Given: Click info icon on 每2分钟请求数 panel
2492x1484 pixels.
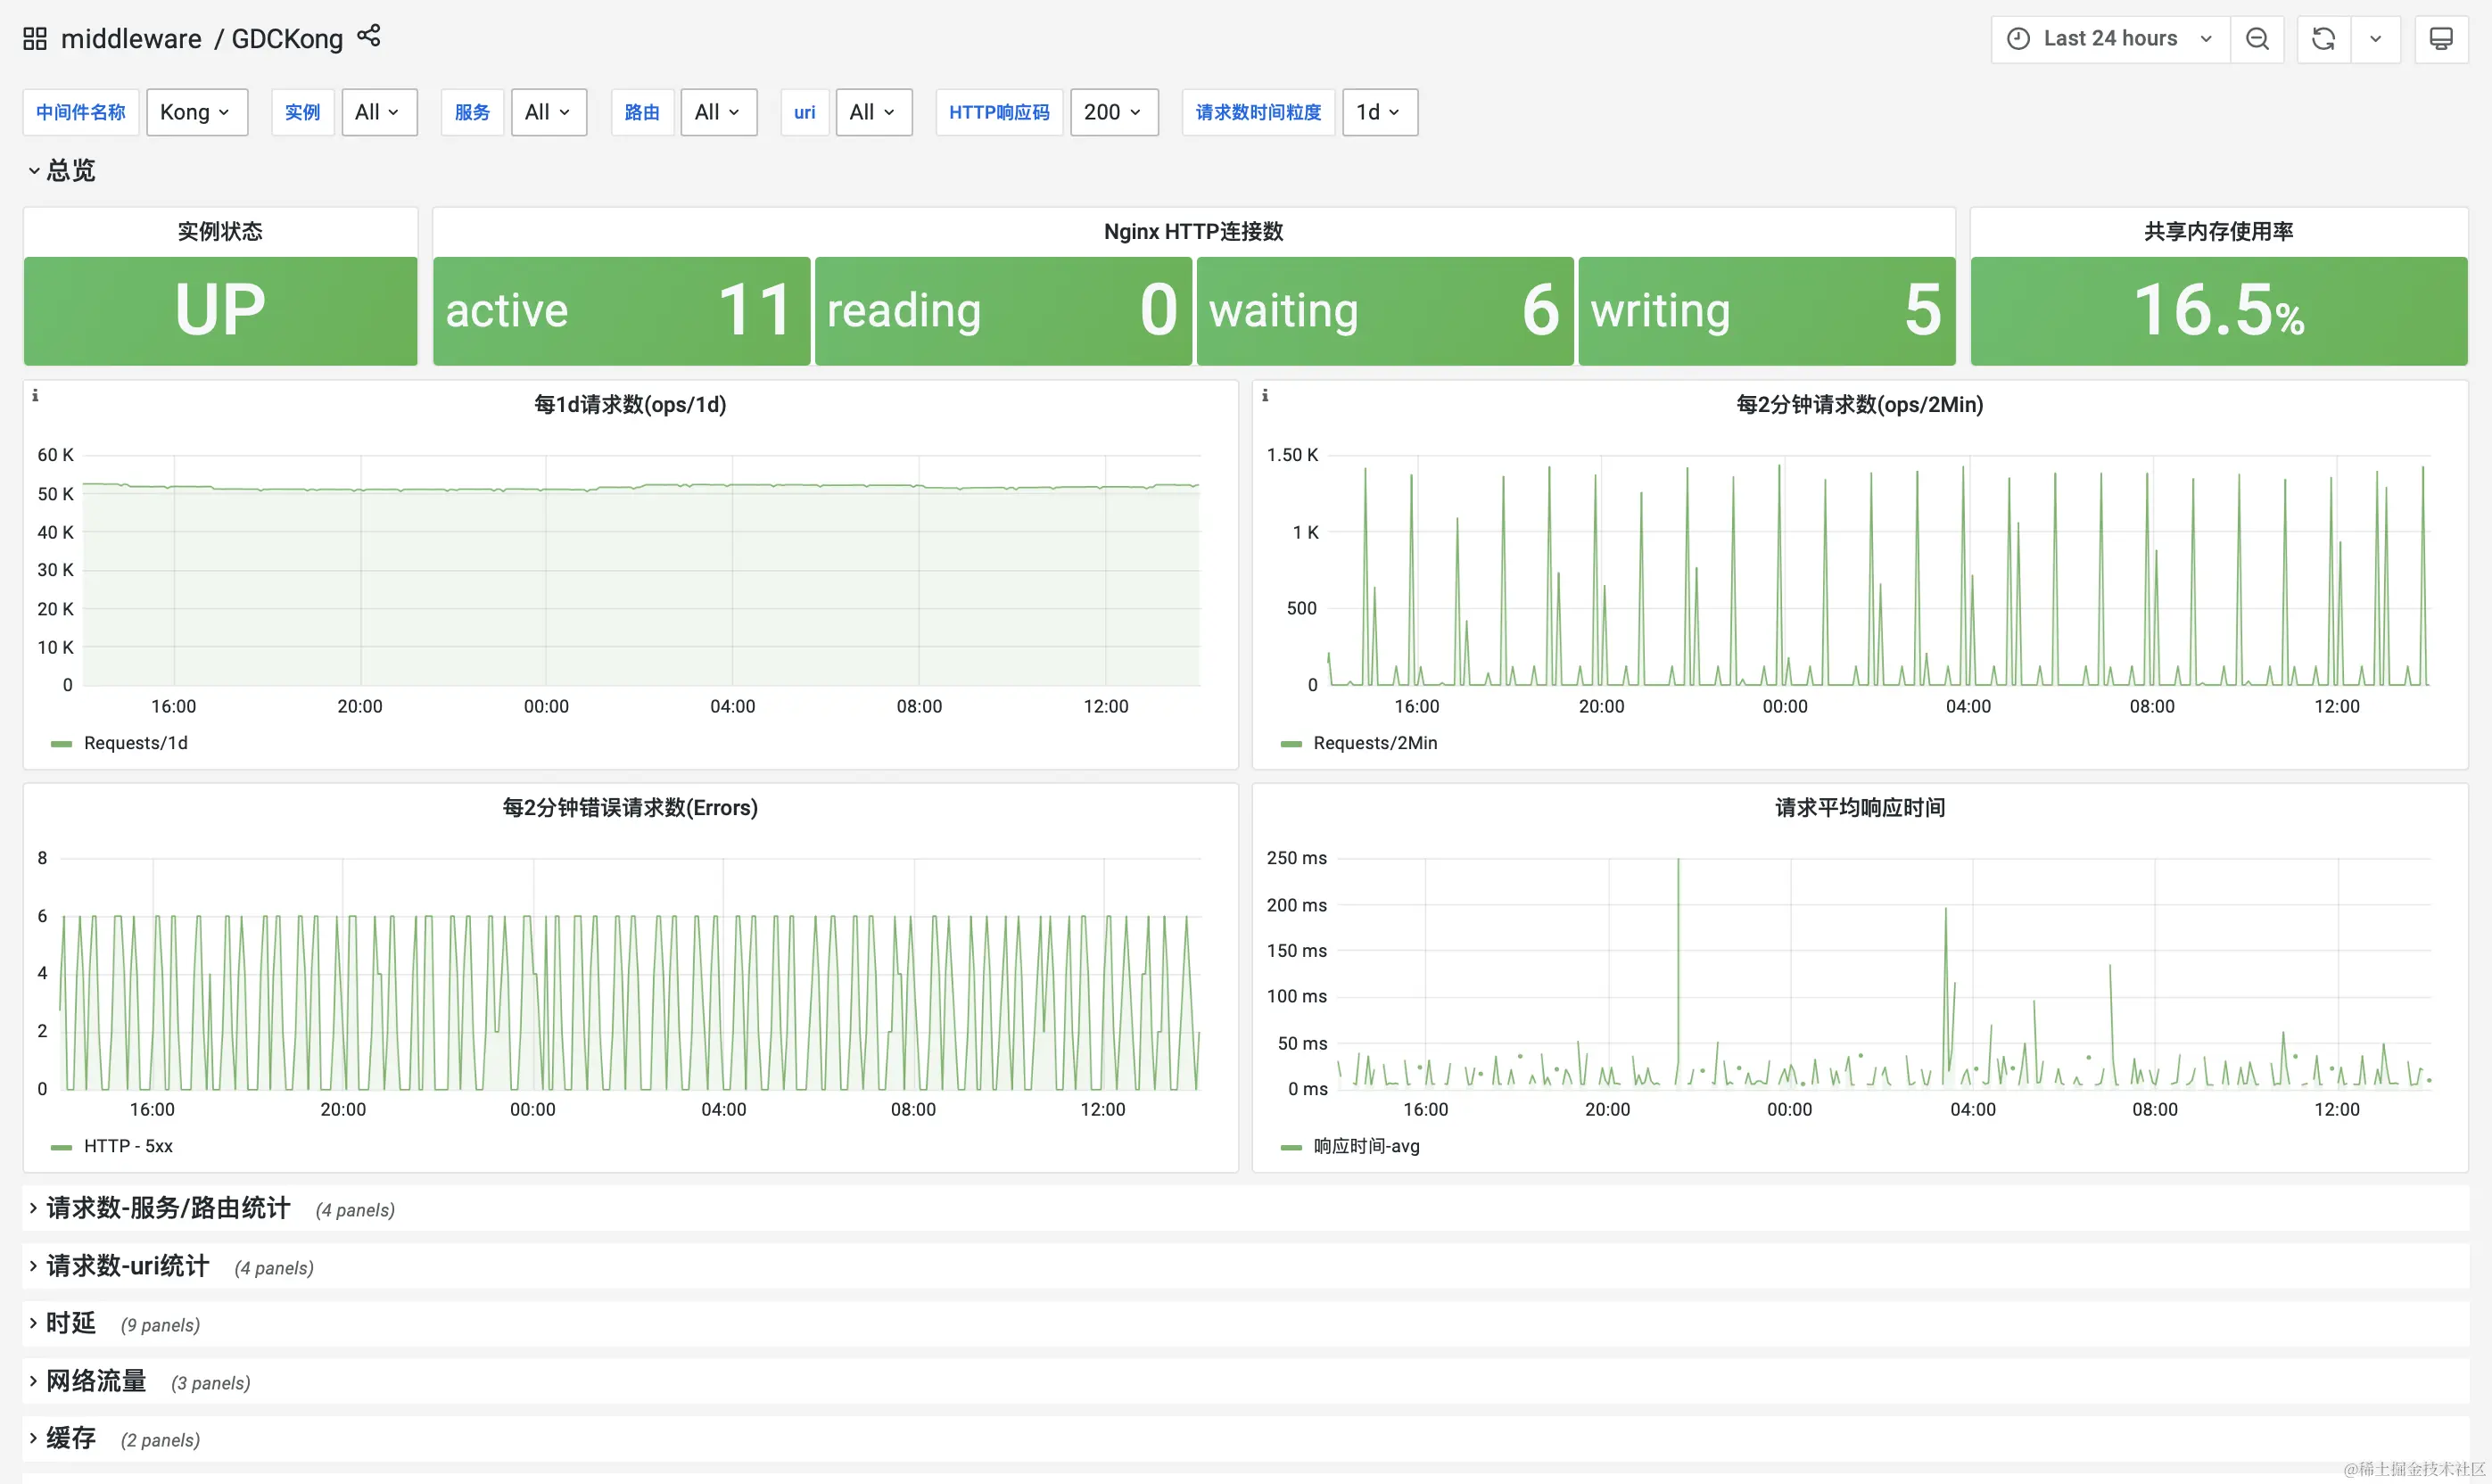Looking at the screenshot, I should point(1265,396).
